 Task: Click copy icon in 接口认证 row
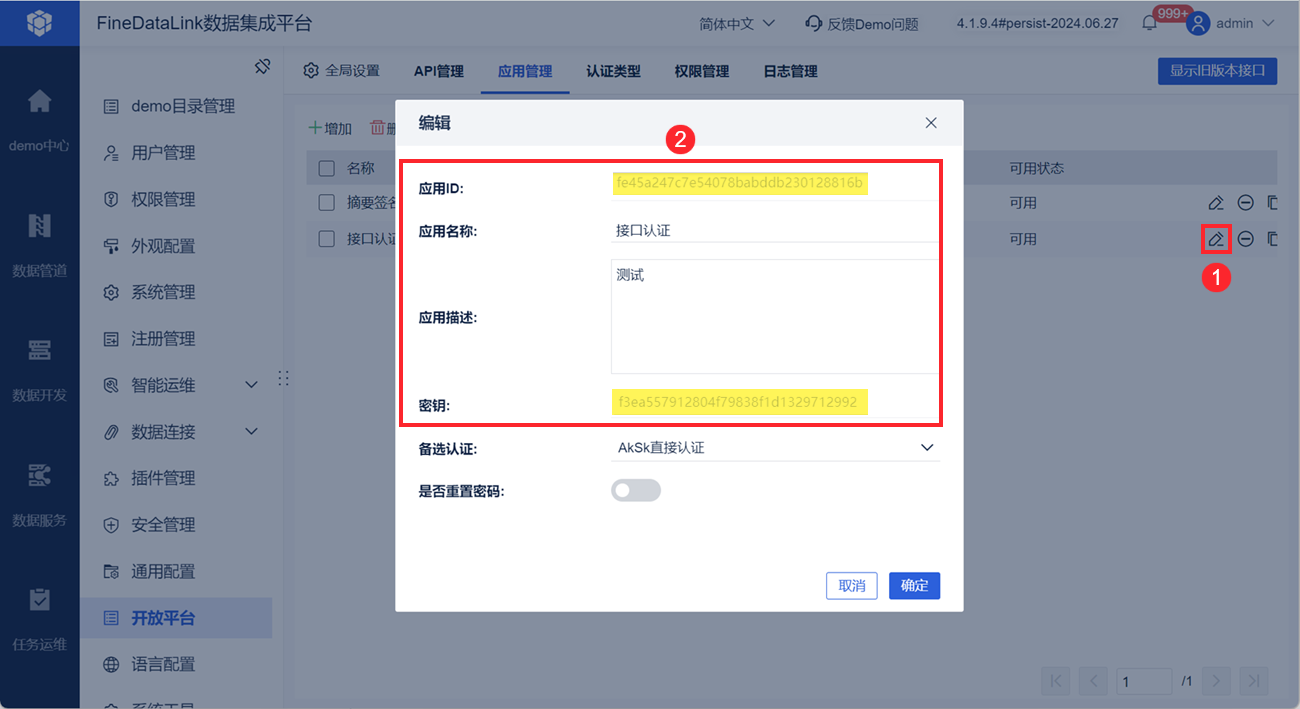pyautogui.click(x=1272, y=239)
